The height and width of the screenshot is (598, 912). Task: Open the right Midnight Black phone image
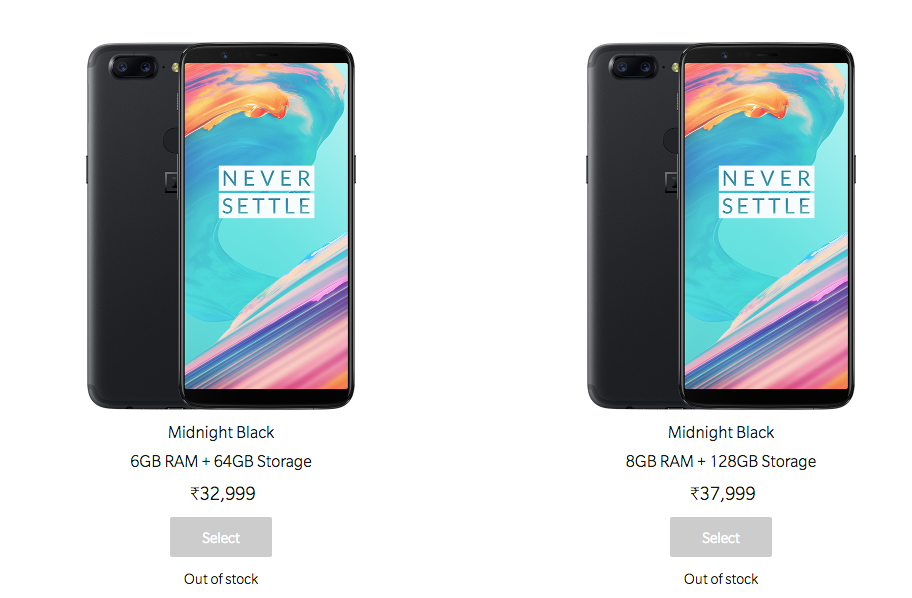(721, 226)
